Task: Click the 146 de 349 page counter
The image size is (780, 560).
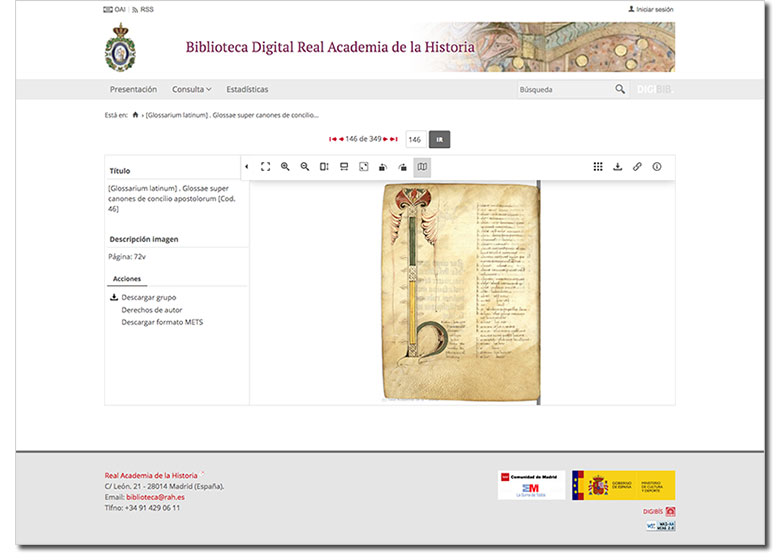Action: tap(363, 139)
